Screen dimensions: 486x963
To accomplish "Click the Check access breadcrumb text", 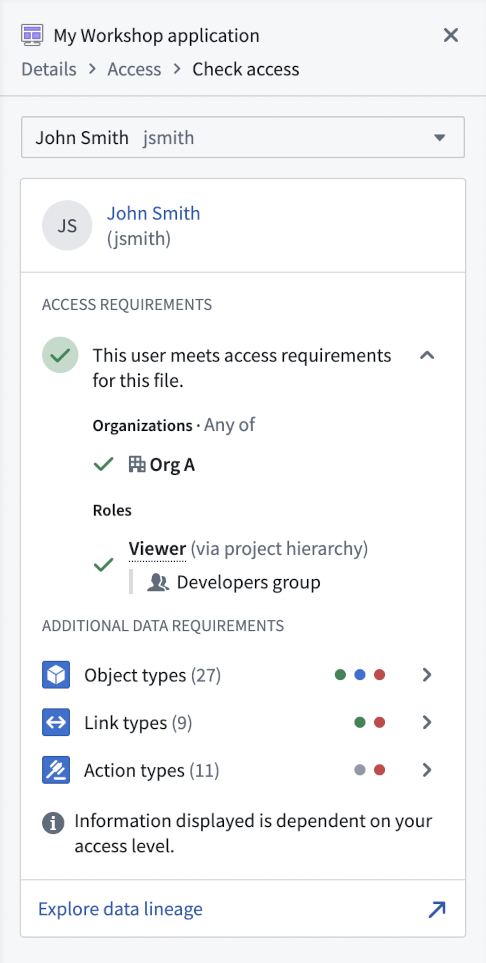I will point(246,69).
